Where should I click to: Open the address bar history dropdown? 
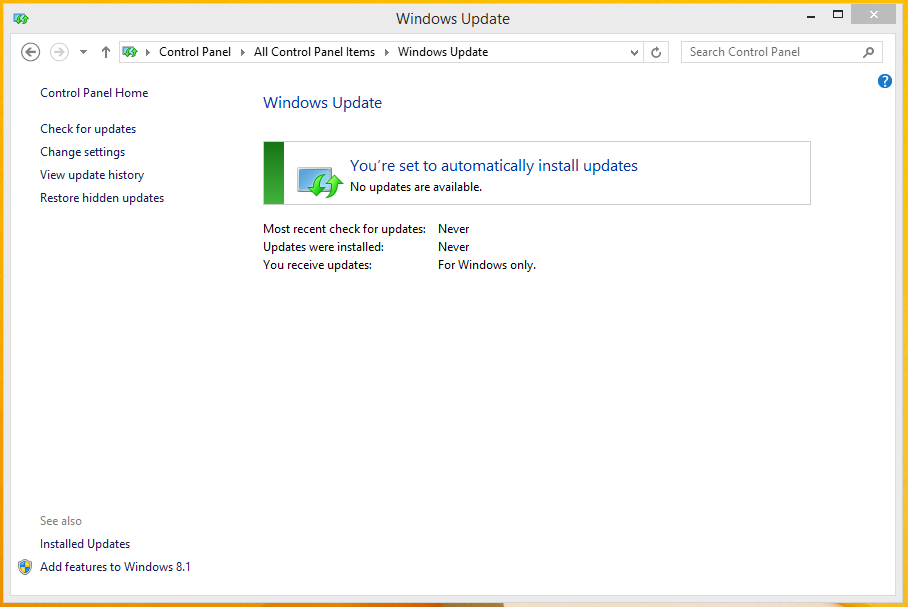[x=634, y=52]
